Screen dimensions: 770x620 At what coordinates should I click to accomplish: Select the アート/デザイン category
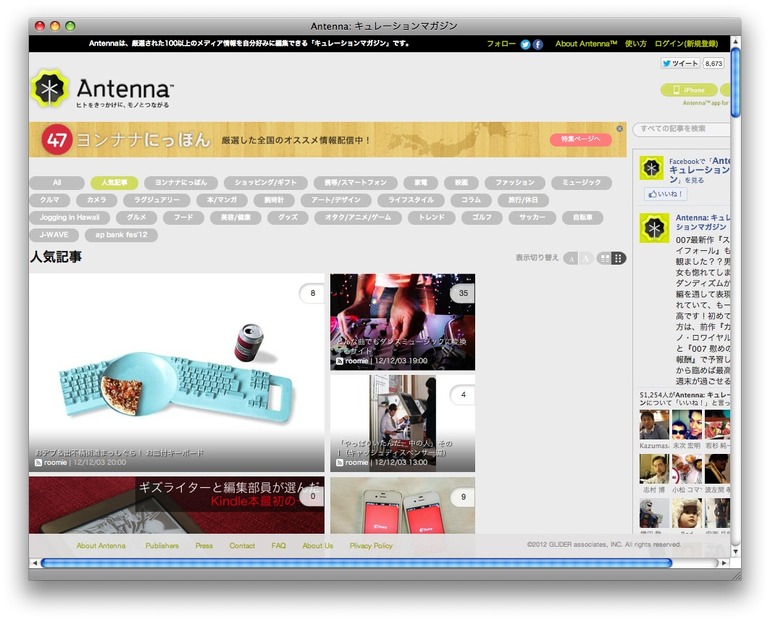tap(336, 200)
